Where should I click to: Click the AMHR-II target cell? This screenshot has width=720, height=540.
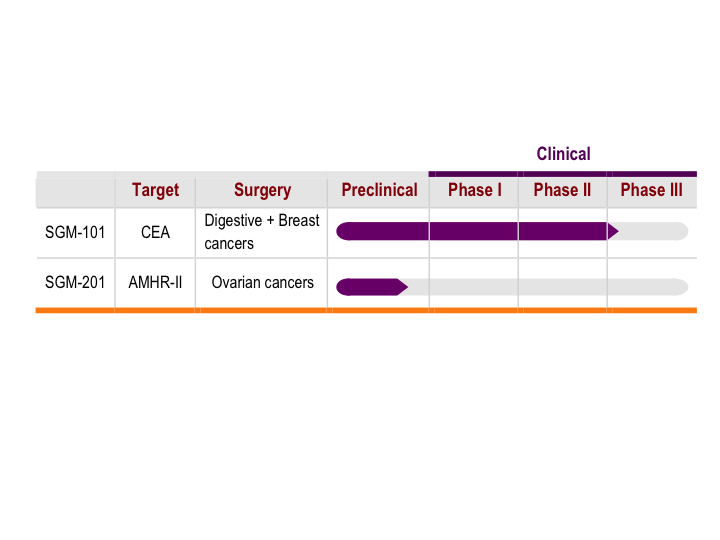[x=155, y=282]
